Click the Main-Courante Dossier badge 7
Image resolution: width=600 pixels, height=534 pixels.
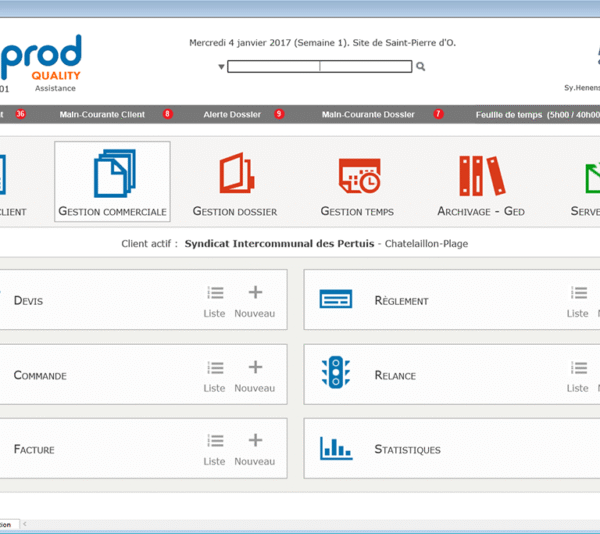click(438, 114)
